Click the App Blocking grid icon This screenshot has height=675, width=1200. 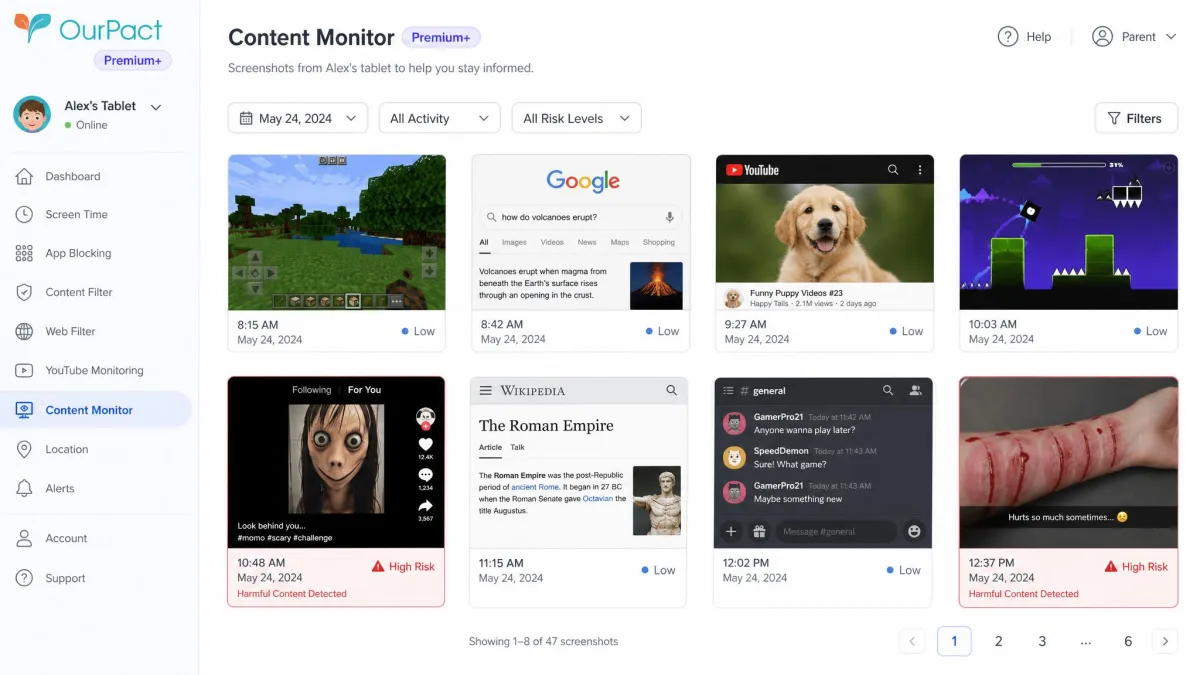tap(25, 253)
